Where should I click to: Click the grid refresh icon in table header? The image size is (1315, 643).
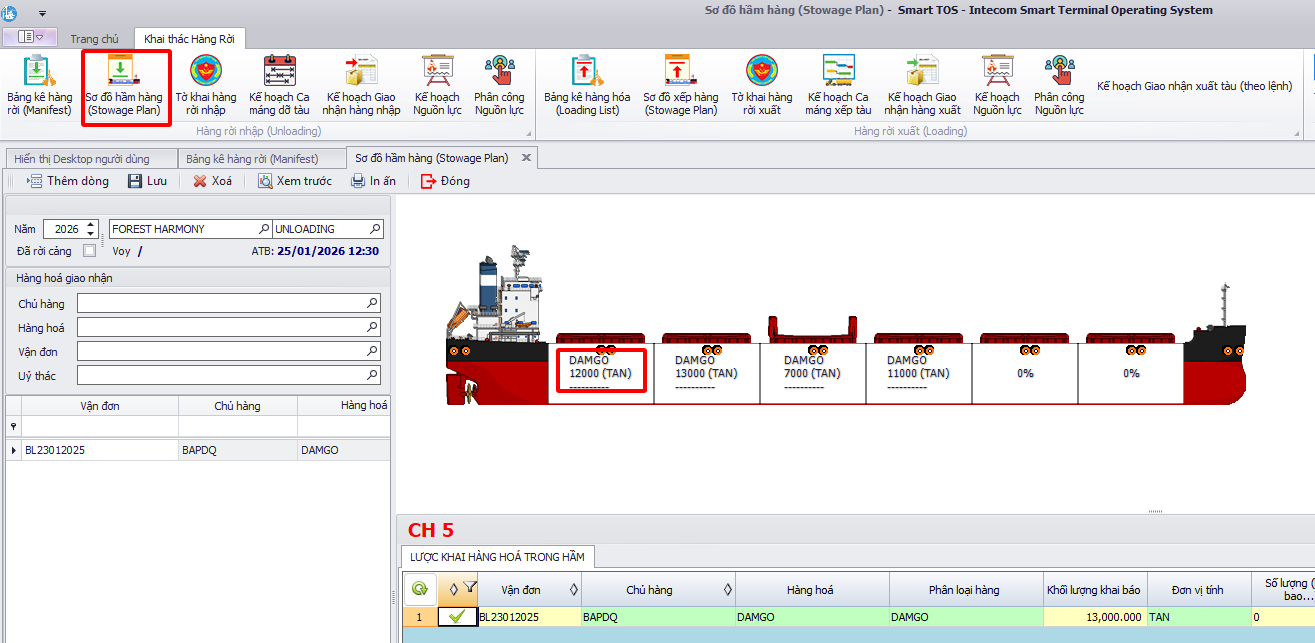point(420,589)
